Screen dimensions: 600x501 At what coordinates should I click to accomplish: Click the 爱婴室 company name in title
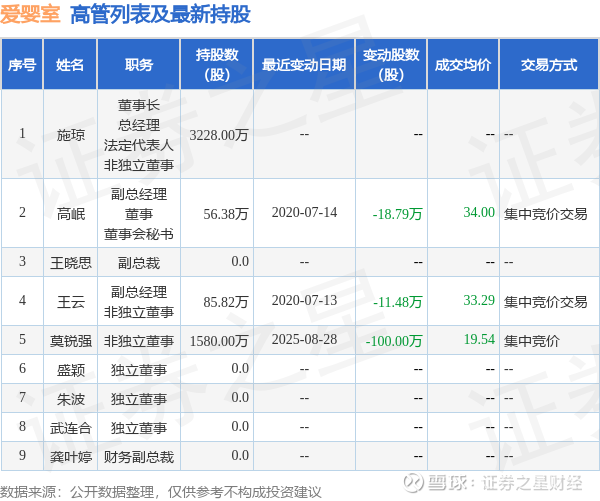click(30, 15)
